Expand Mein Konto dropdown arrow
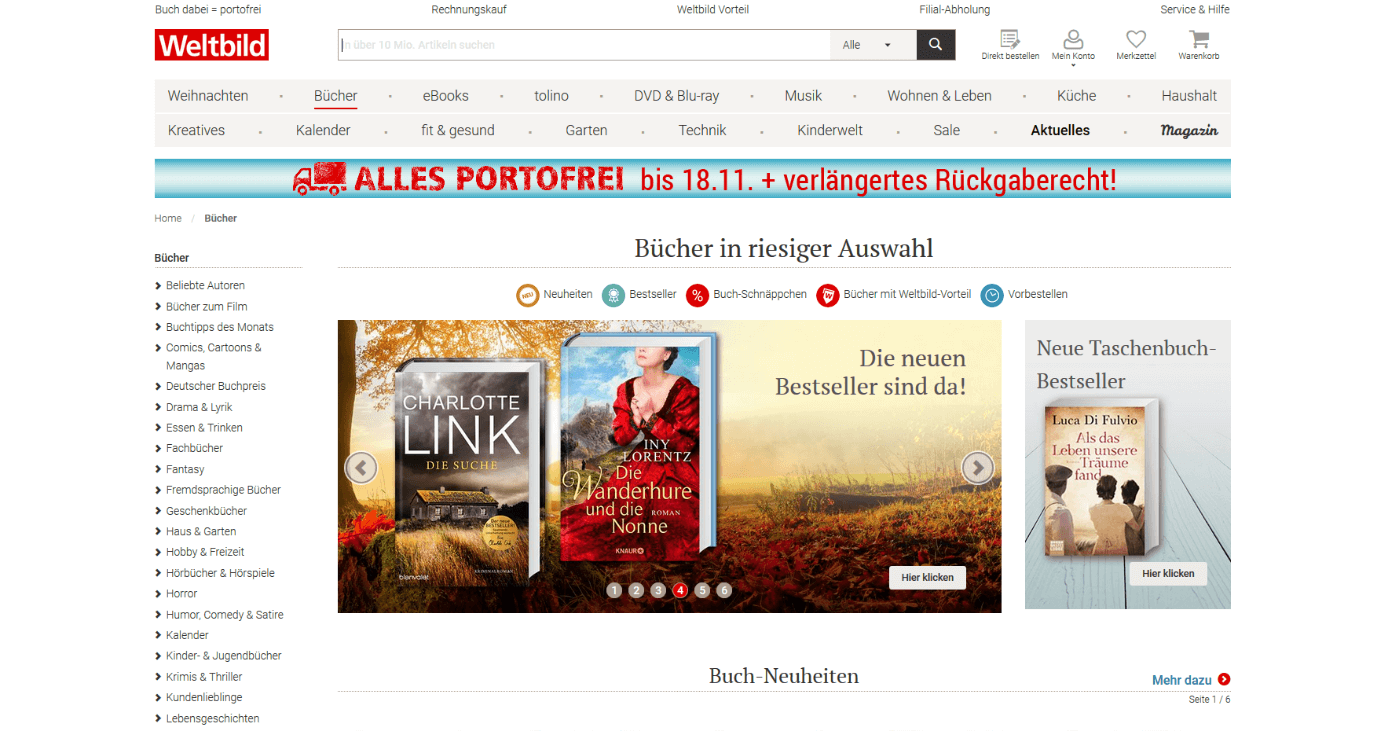 point(1073,65)
